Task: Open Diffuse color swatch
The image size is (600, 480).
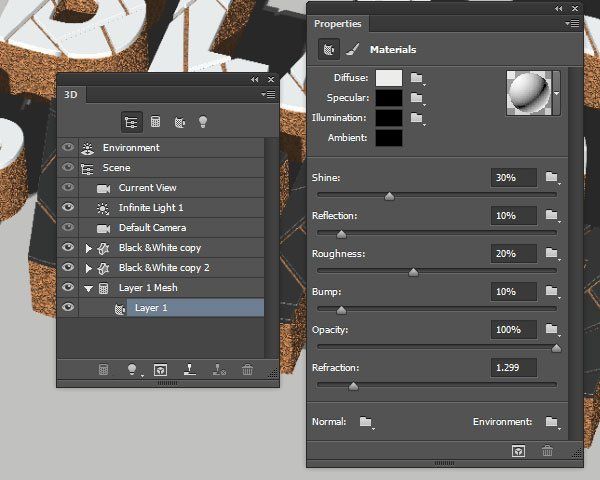Action: coord(389,78)
